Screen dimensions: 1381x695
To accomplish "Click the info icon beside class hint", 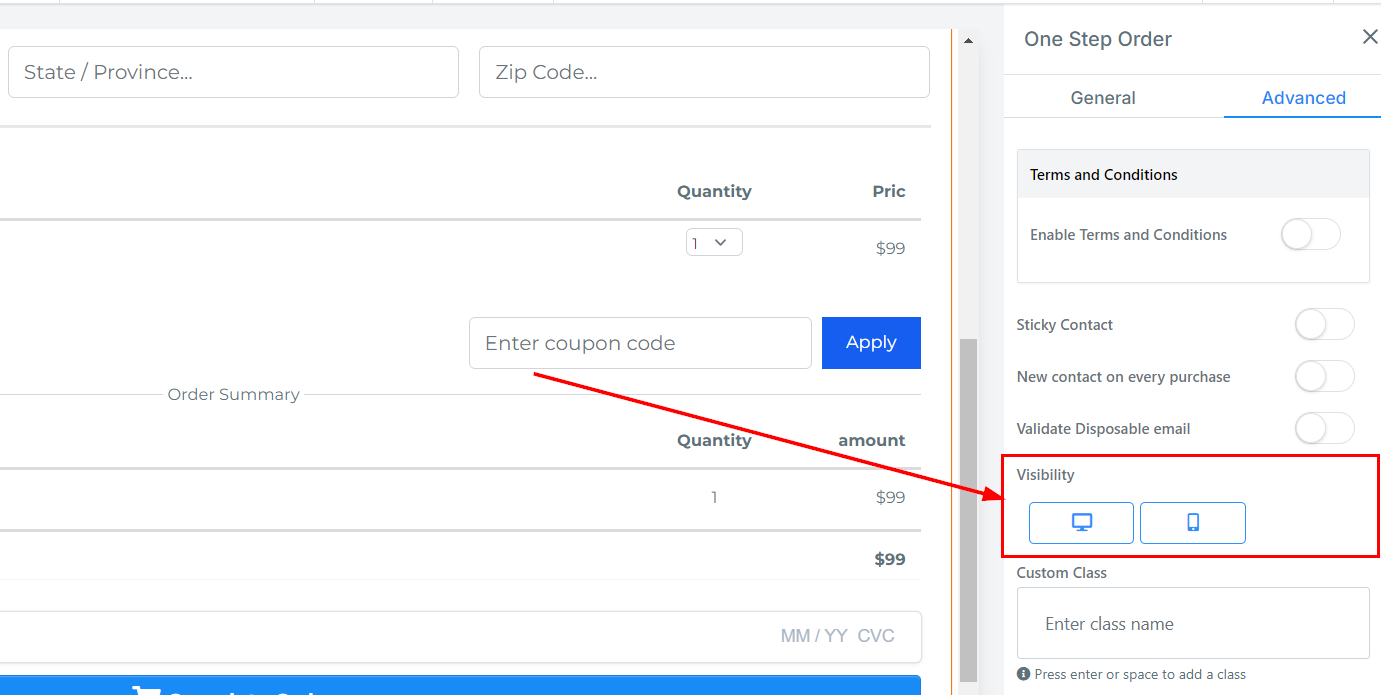I will click(x=1024, y=674).
